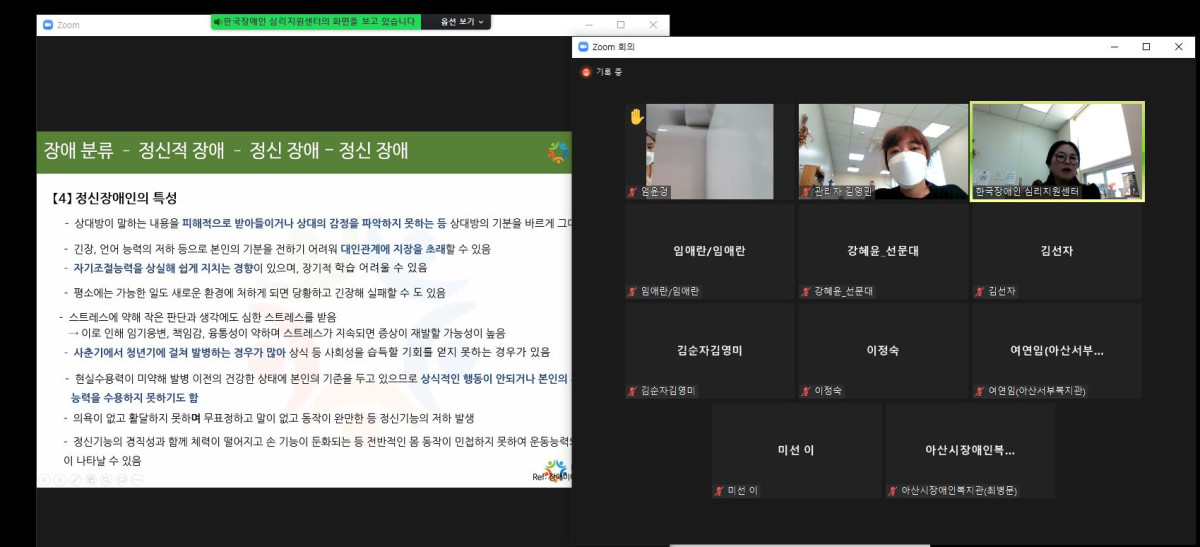Click muted mic icon beside 김선자

click(x=979, y=291)
